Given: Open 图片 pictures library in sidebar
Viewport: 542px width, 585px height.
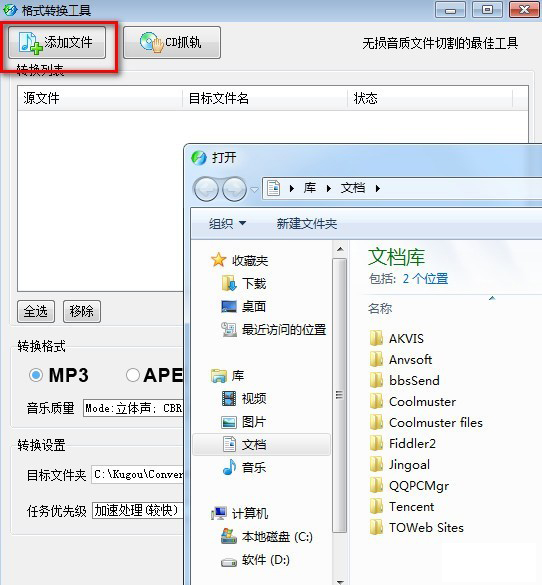Looking at the screenshot, I should (x=244, y=422).
